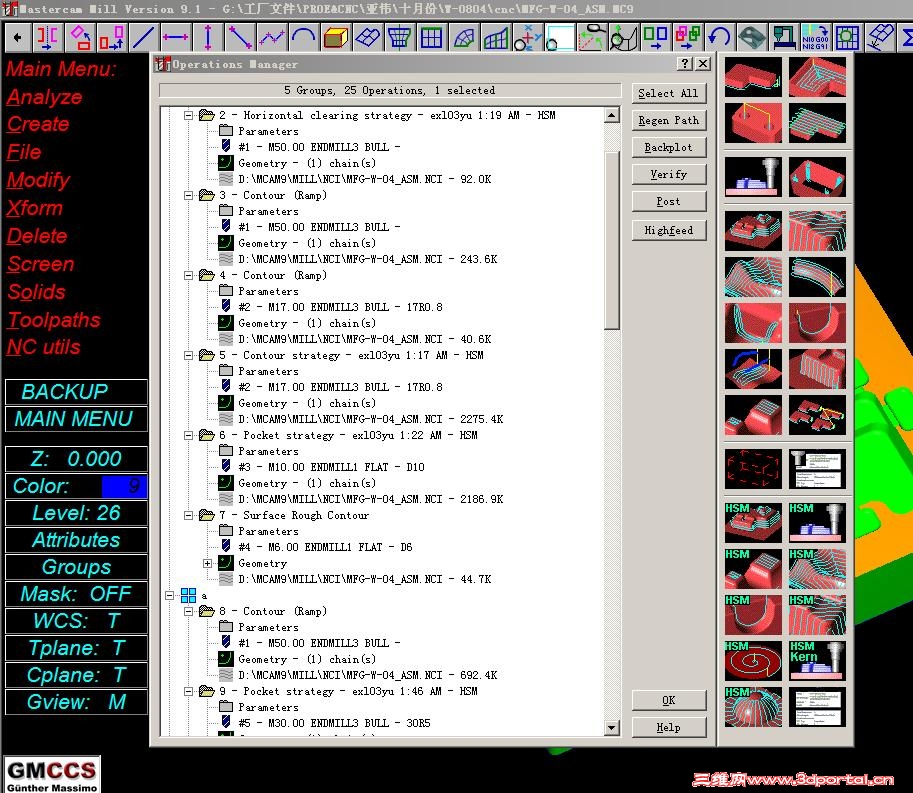Click the Post button

coord(668,201)
